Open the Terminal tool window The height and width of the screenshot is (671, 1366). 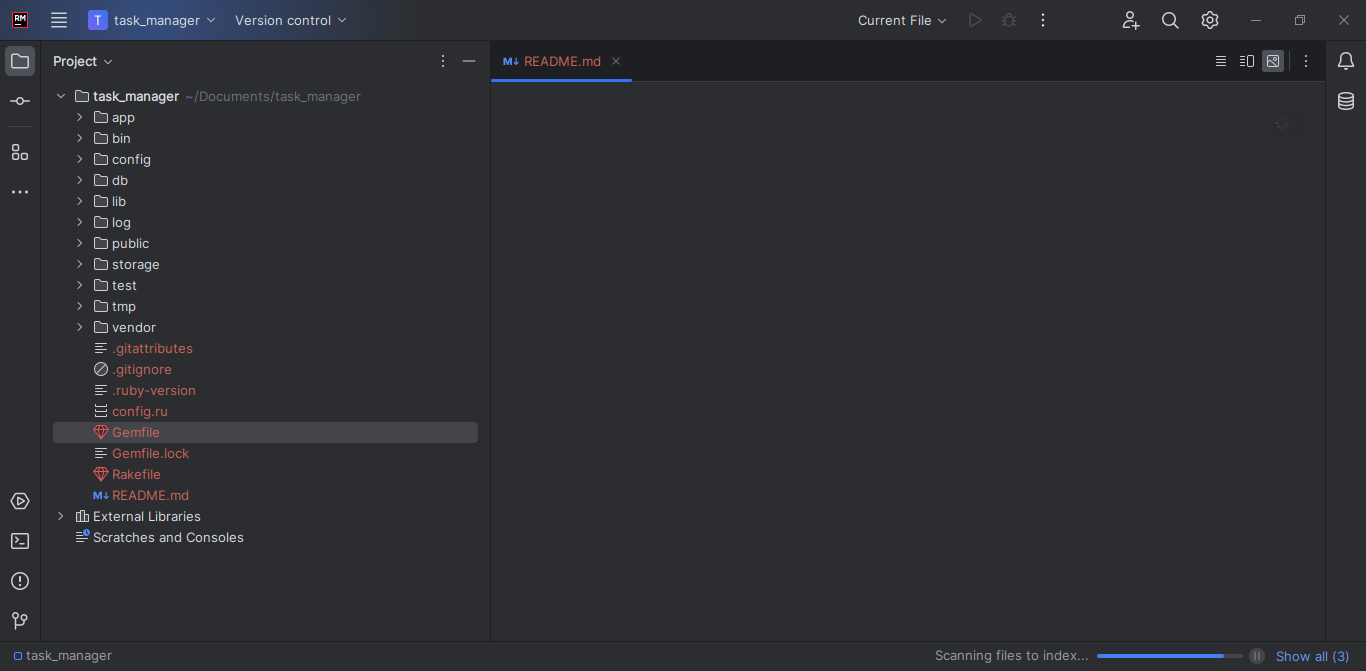tap(20, 541)
